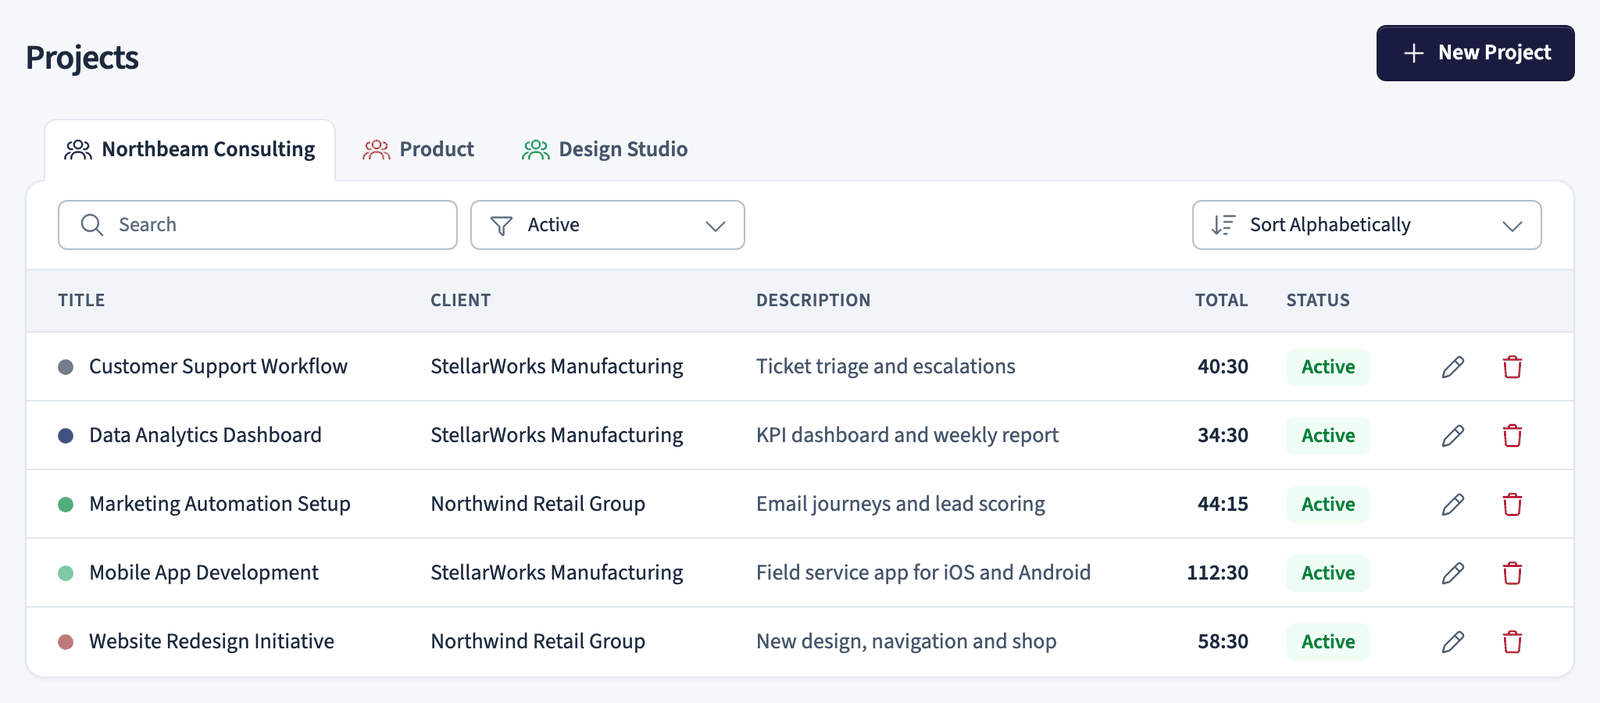Delete the Website Redesign Initiative project
This screenshot has height=703, width=1600.
pyautogui.click(x=1512, y=641)
